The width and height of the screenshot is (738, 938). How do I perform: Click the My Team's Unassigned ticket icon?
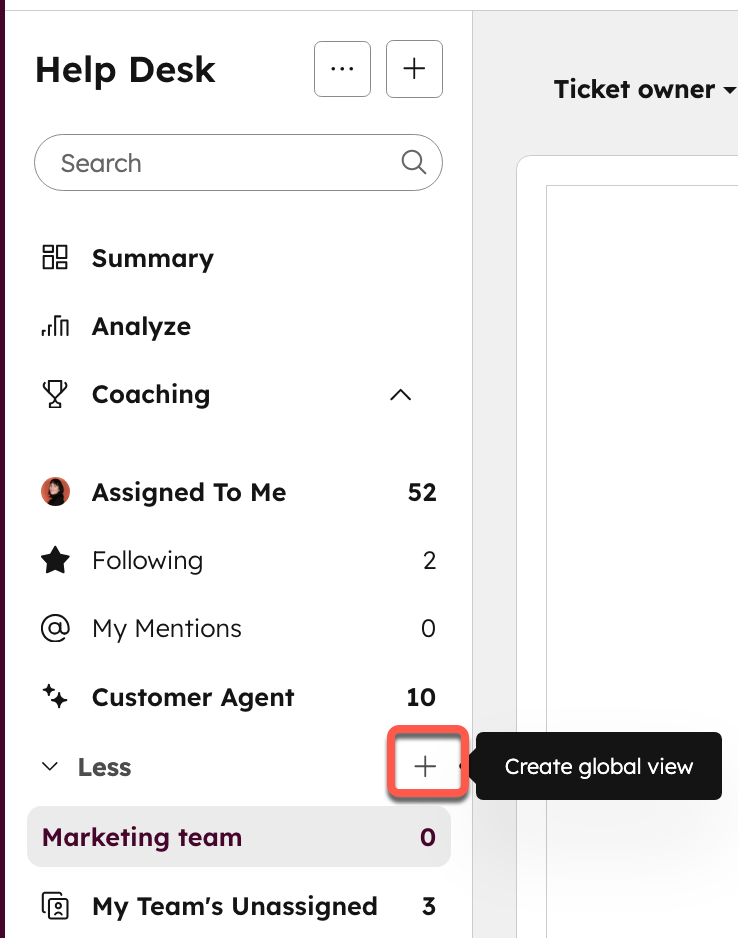pyautogui.click(x=54, y=906)
